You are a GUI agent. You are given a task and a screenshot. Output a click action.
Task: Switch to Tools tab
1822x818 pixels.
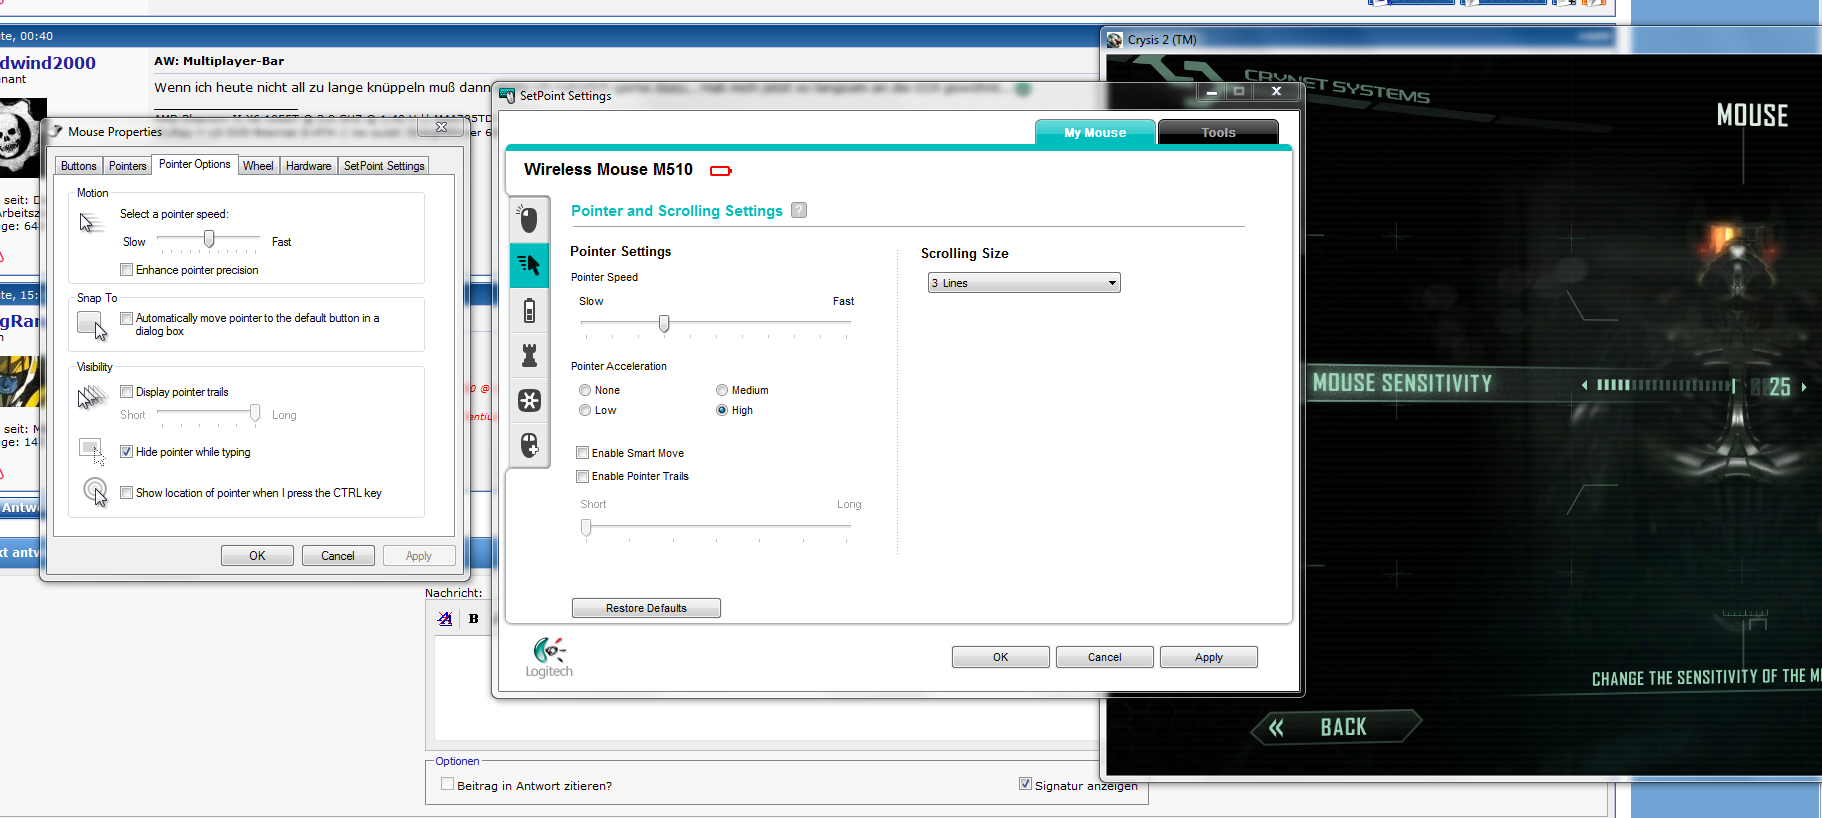coord(1218,132)
